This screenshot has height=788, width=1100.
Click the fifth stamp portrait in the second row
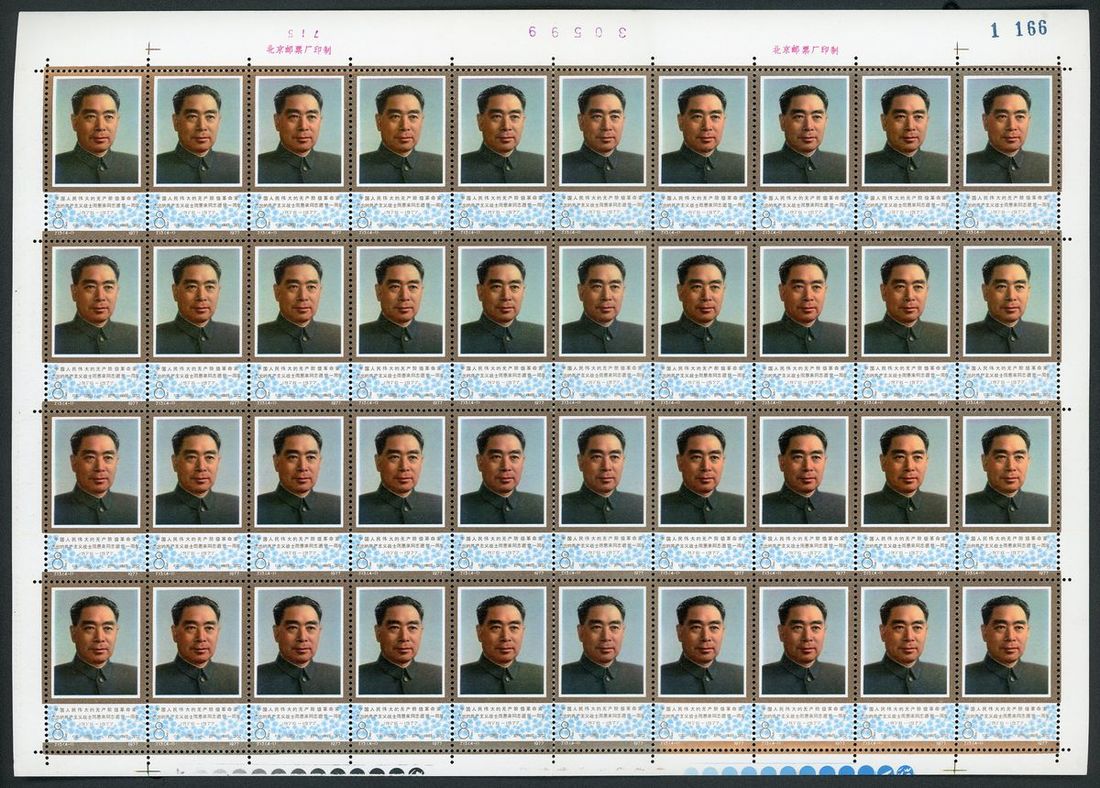click(502, 302)
